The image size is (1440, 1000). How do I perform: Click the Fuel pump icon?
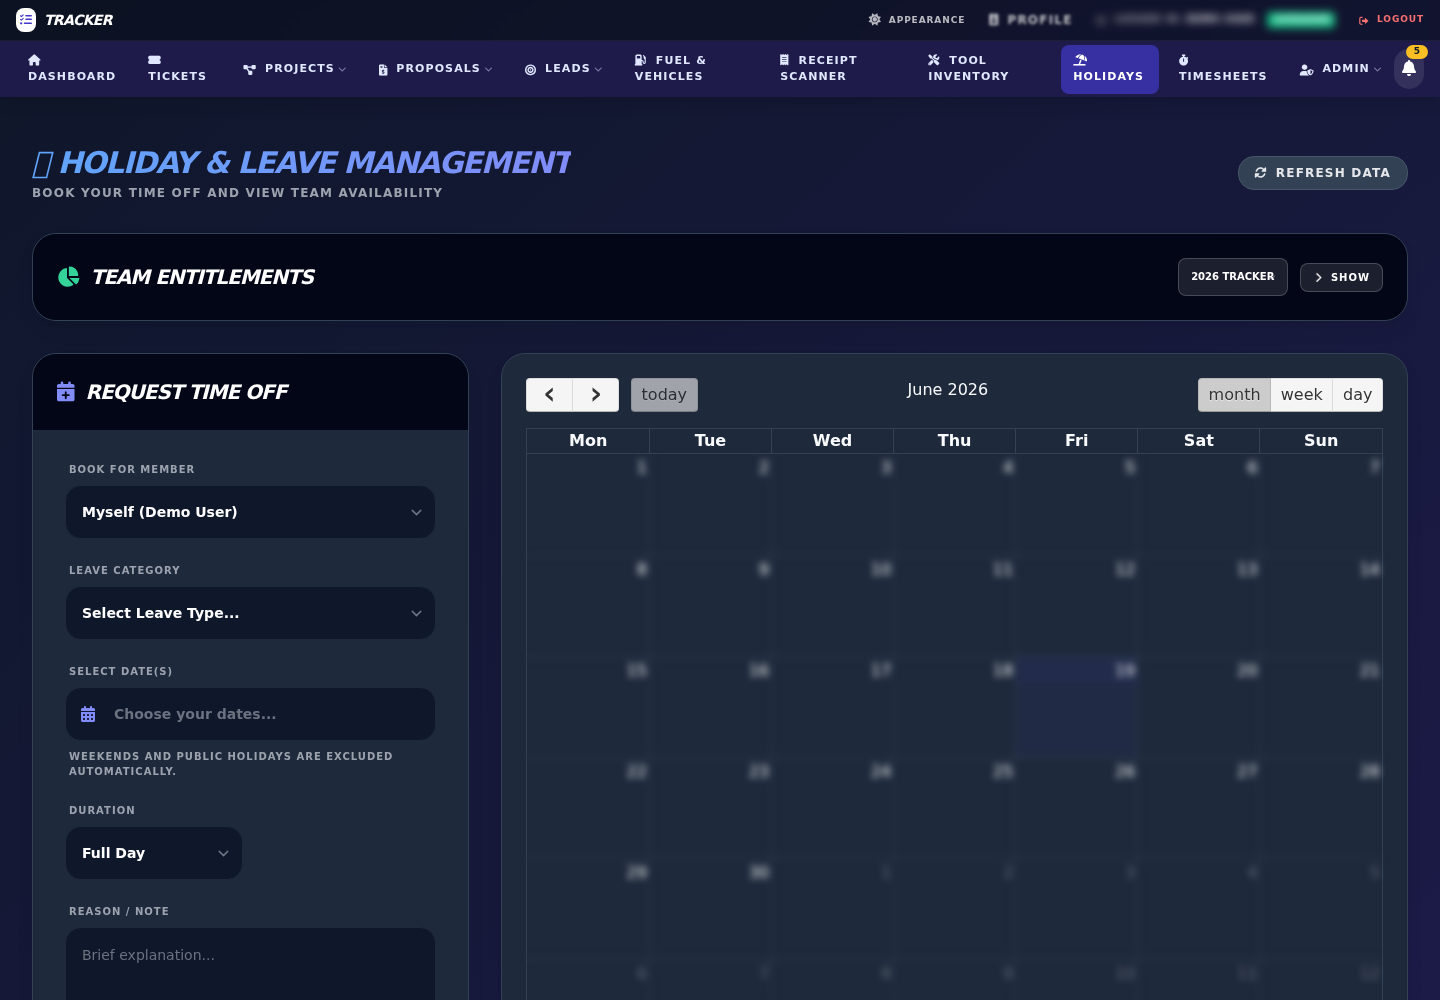[641, 60]
